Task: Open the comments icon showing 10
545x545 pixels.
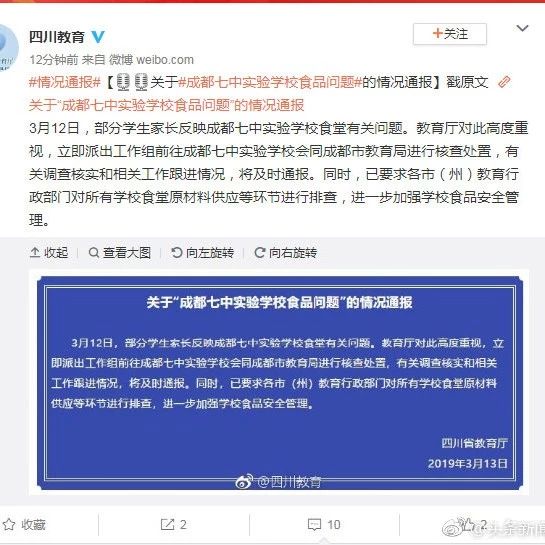Action: (x=324, y=524)
